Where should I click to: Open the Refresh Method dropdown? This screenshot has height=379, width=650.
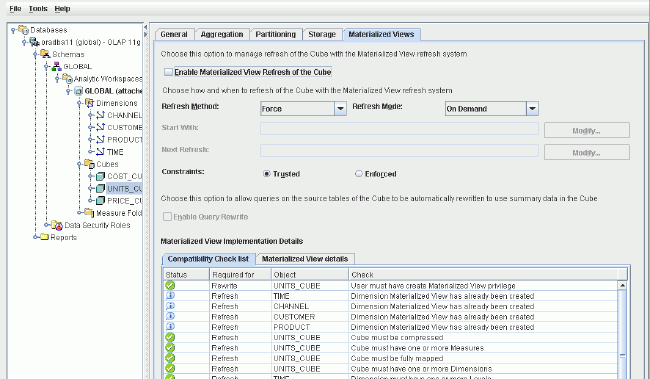tap(340, 109)
